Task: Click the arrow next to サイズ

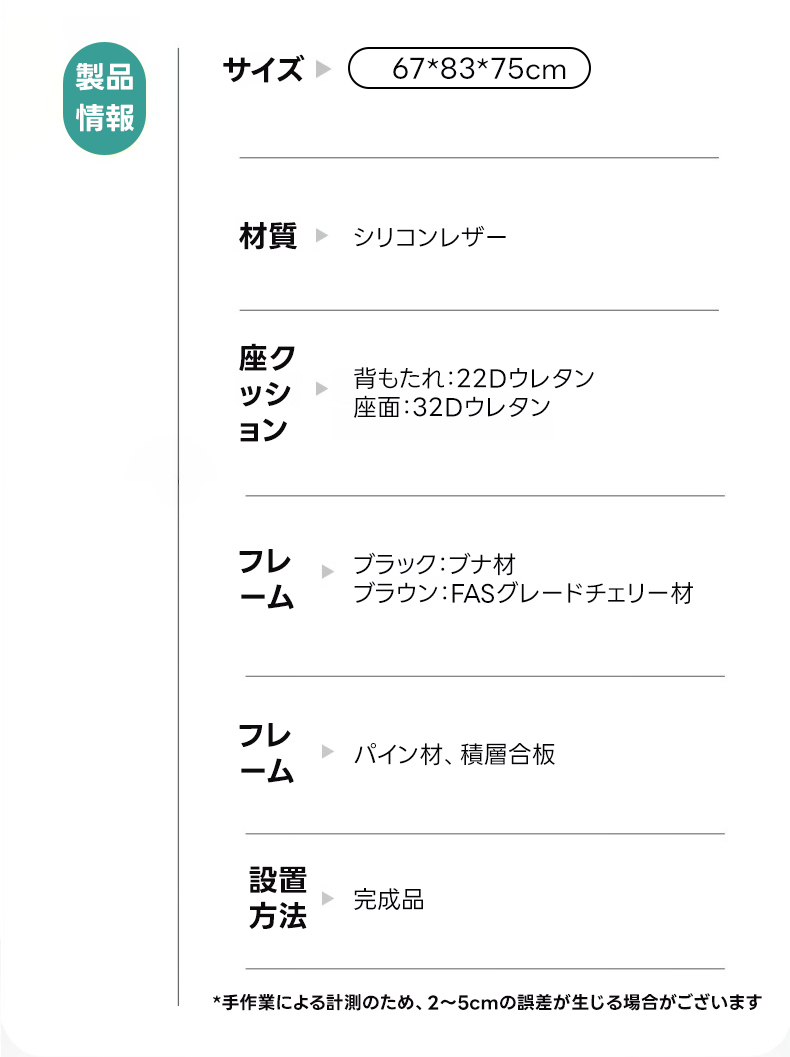Action: tap(322, 70)
